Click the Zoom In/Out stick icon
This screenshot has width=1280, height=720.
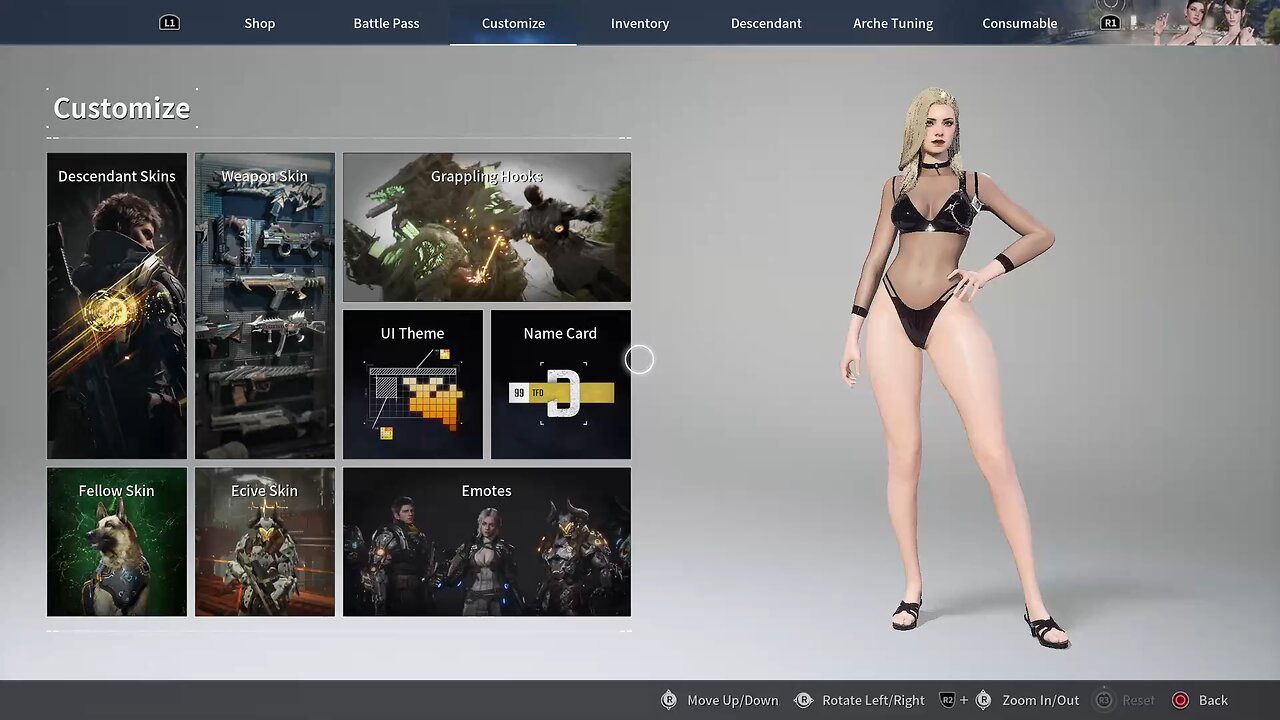983,700
